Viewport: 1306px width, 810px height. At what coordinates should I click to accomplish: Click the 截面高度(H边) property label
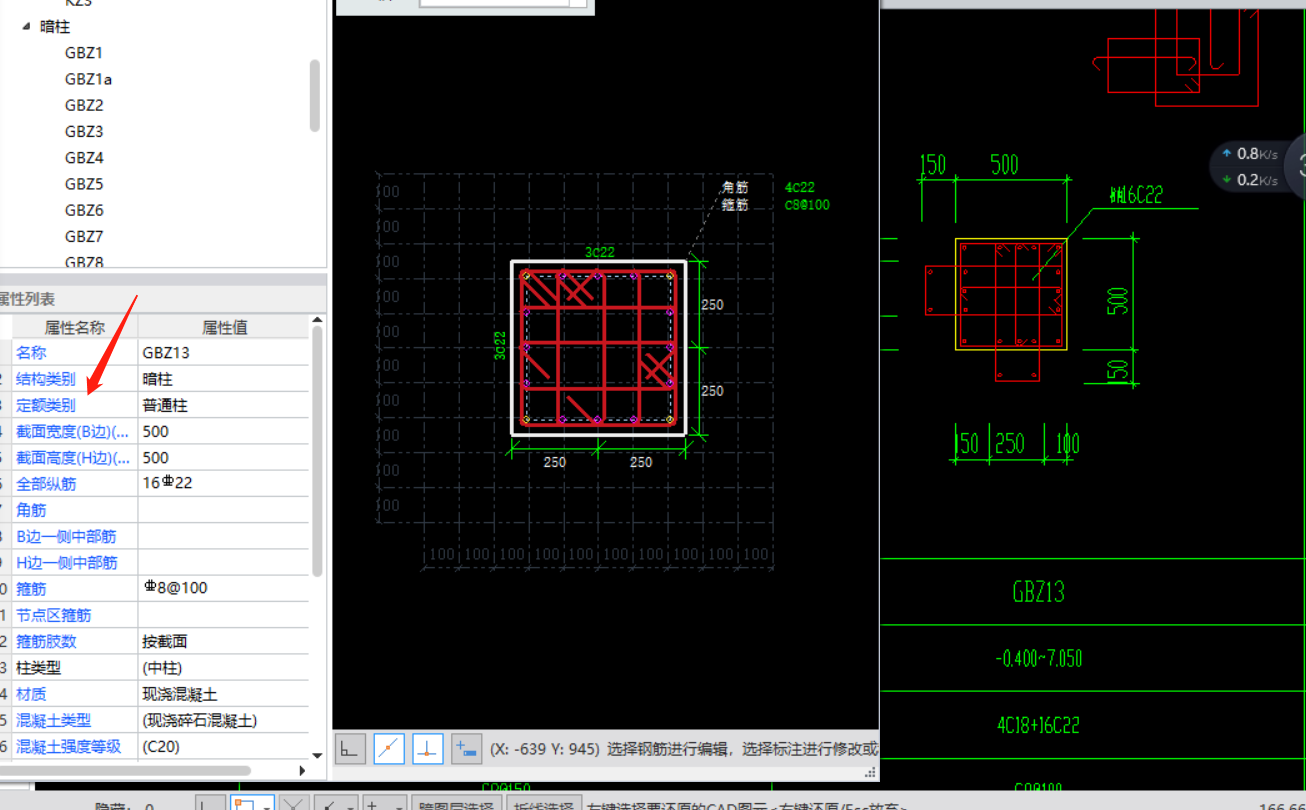click(x=73, y=457)
